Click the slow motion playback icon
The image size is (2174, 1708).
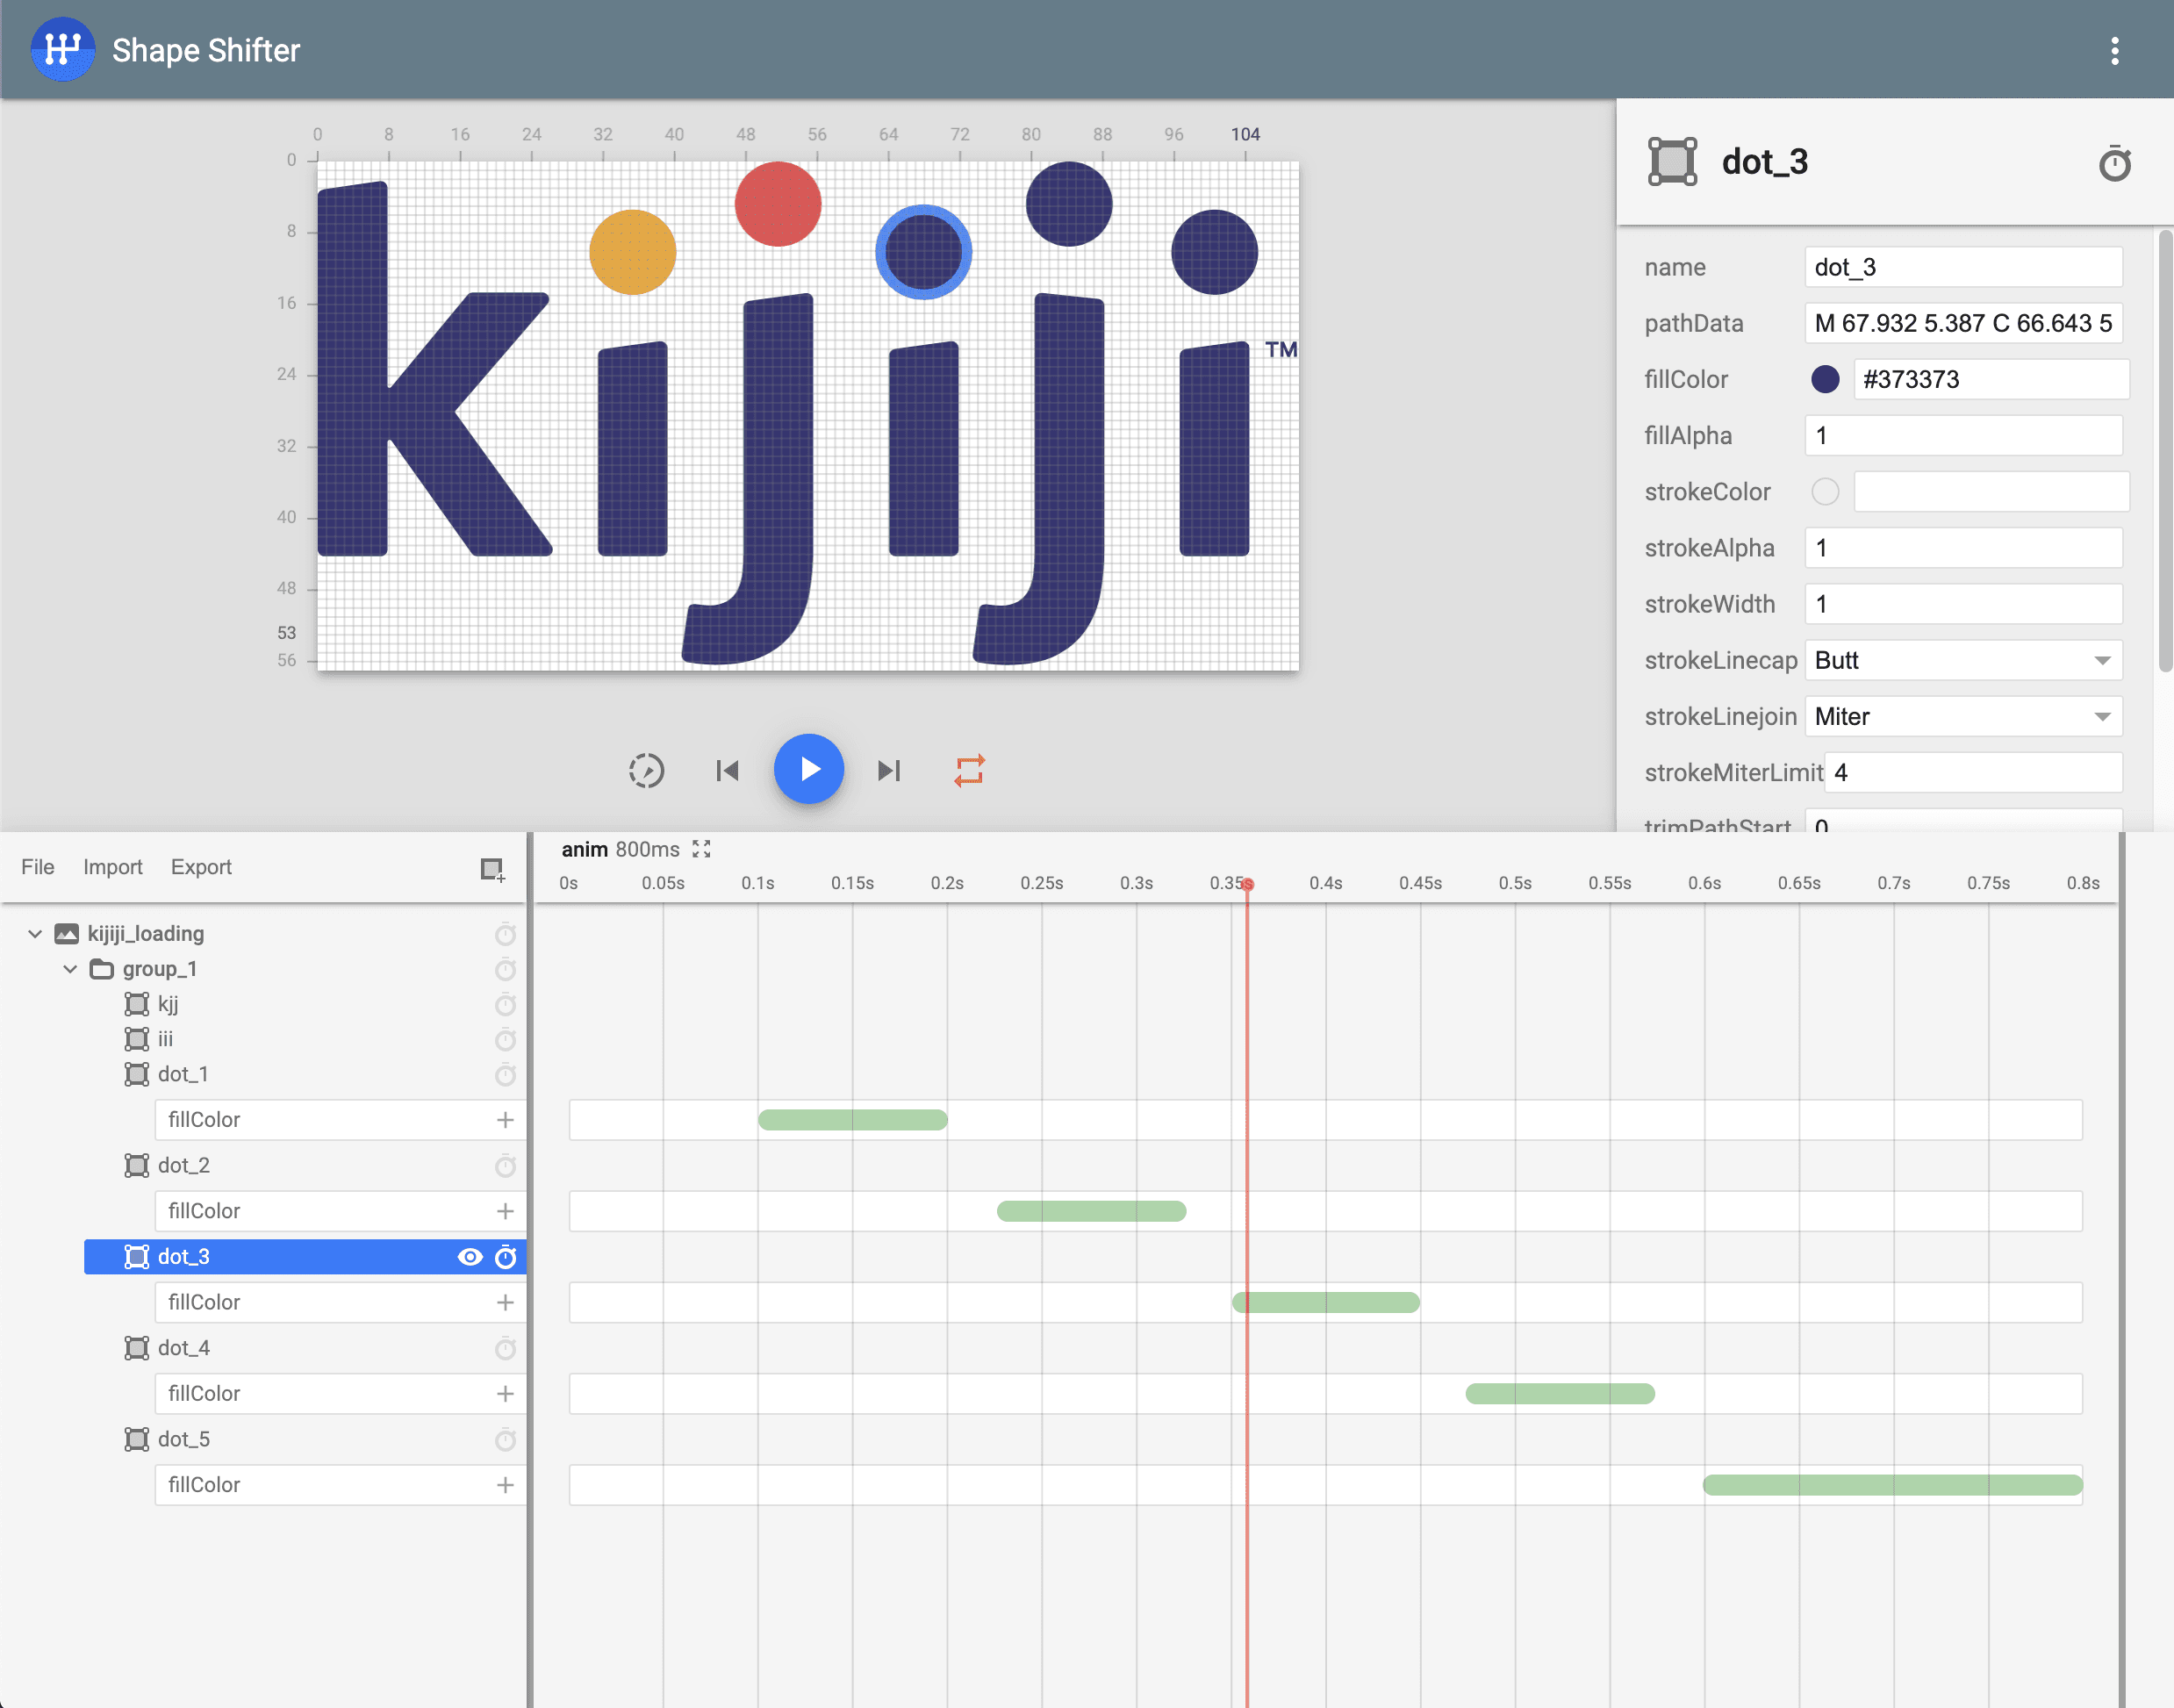[x=646, y=770]
